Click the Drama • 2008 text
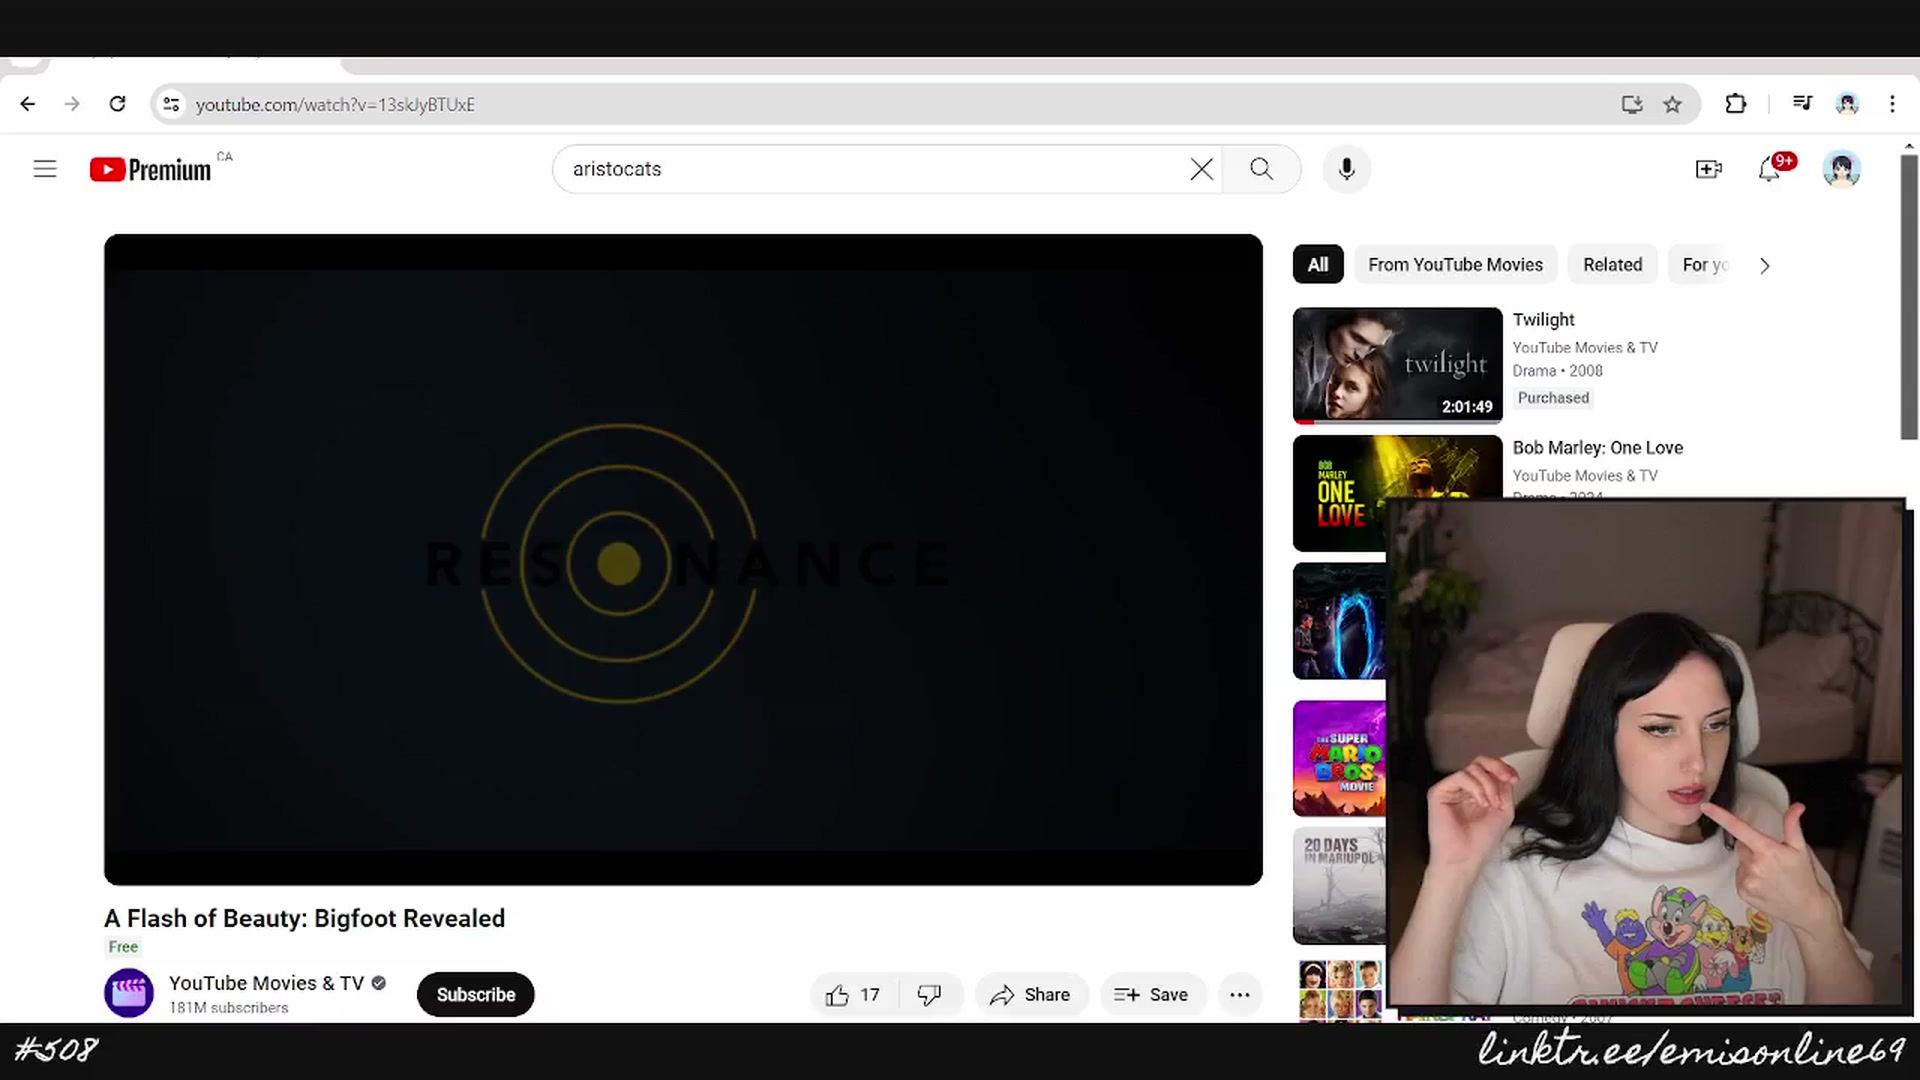Screen dimensions: 1920x1080 (x=1557, y=371)
